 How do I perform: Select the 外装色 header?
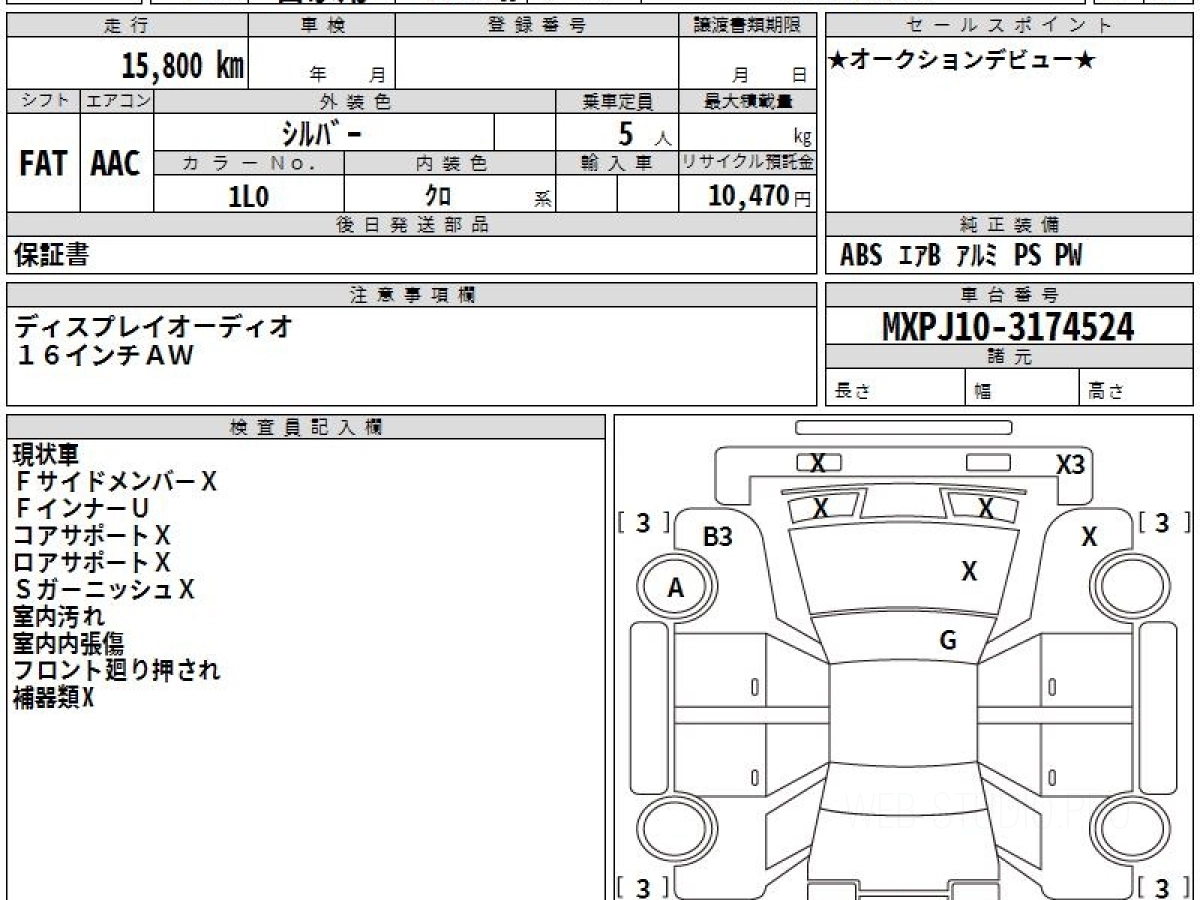(355, 101)
